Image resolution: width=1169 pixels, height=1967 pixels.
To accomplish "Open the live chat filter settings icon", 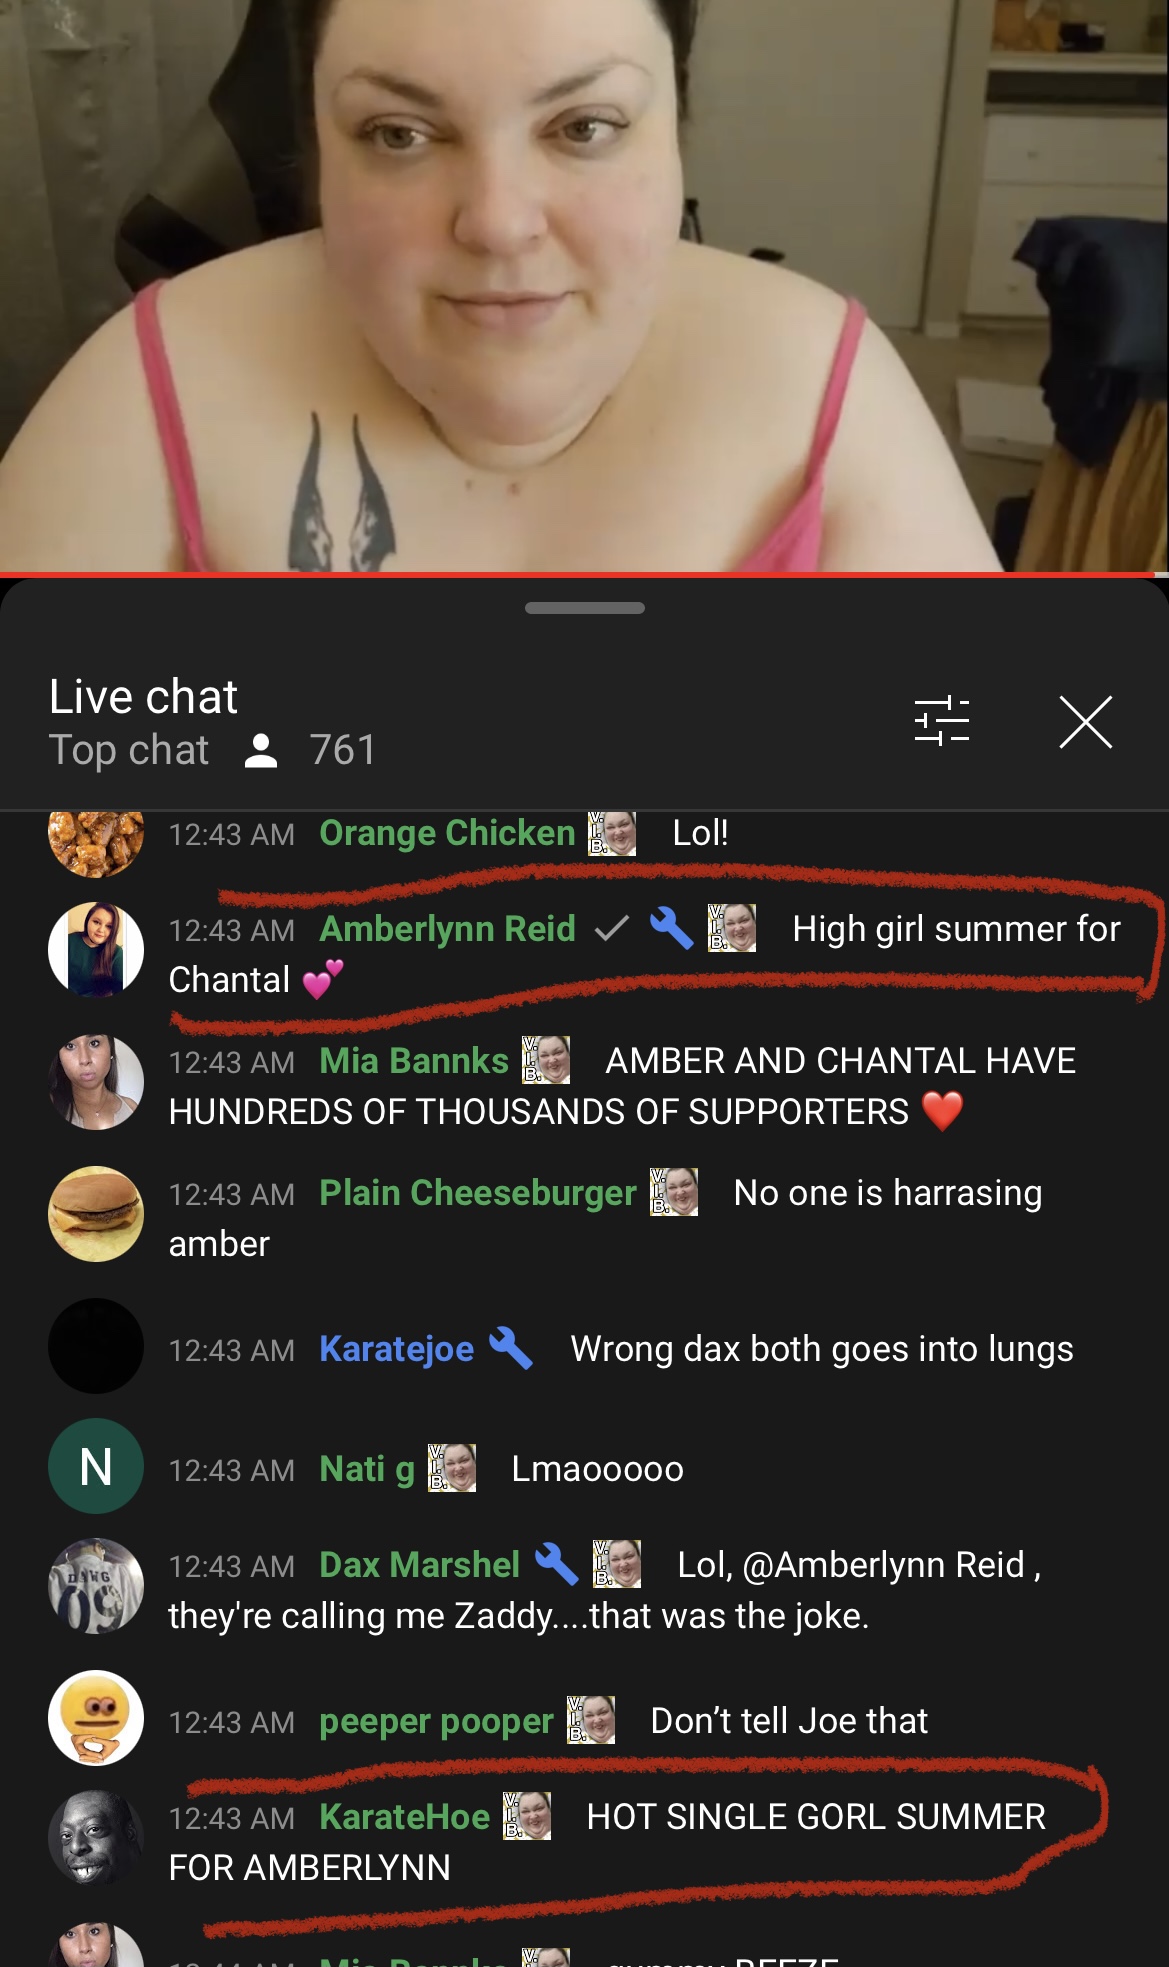I will (x=942, y=721).
